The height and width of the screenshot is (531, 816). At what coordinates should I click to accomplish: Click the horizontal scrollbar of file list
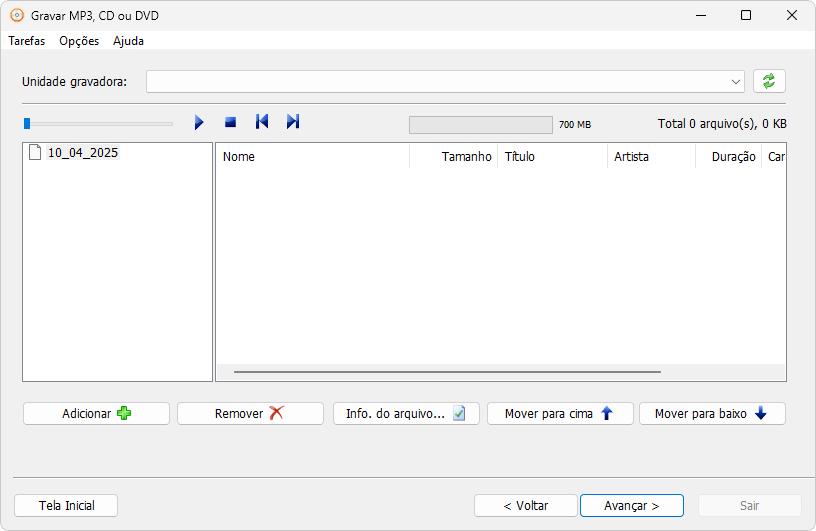pyautogui.click(x=447, y=372)
